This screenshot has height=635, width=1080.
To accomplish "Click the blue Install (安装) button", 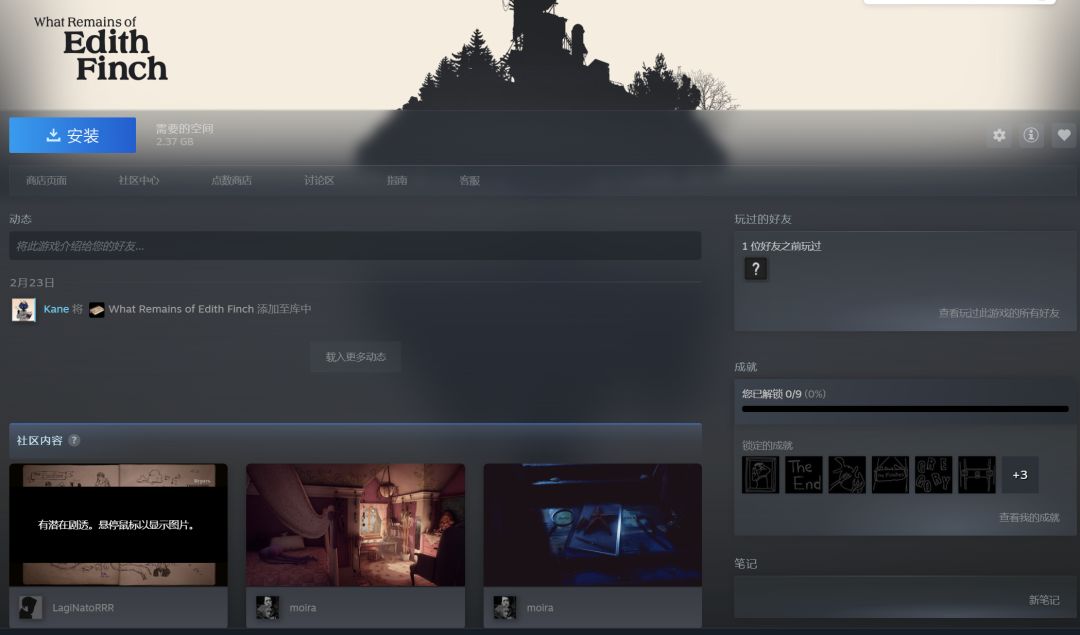I will (72, 135).
